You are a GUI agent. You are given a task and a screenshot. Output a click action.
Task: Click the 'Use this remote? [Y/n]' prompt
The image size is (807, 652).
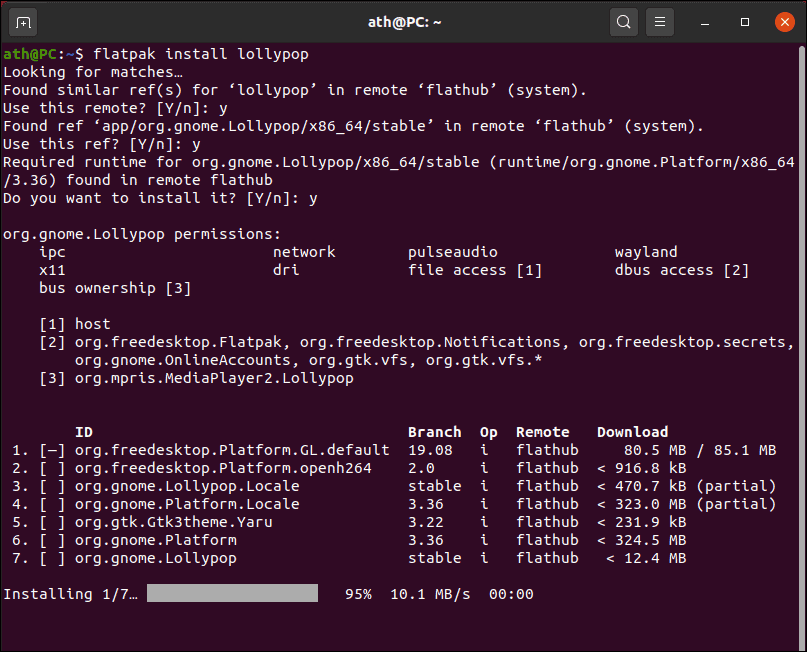(106, 108)
